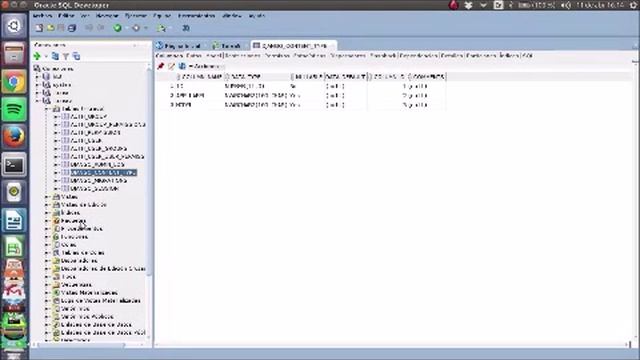Open the Ubuntu Dash launcher
Image resolution: width=640 pixels, height=360 pixels.
[x=14, y=26]
